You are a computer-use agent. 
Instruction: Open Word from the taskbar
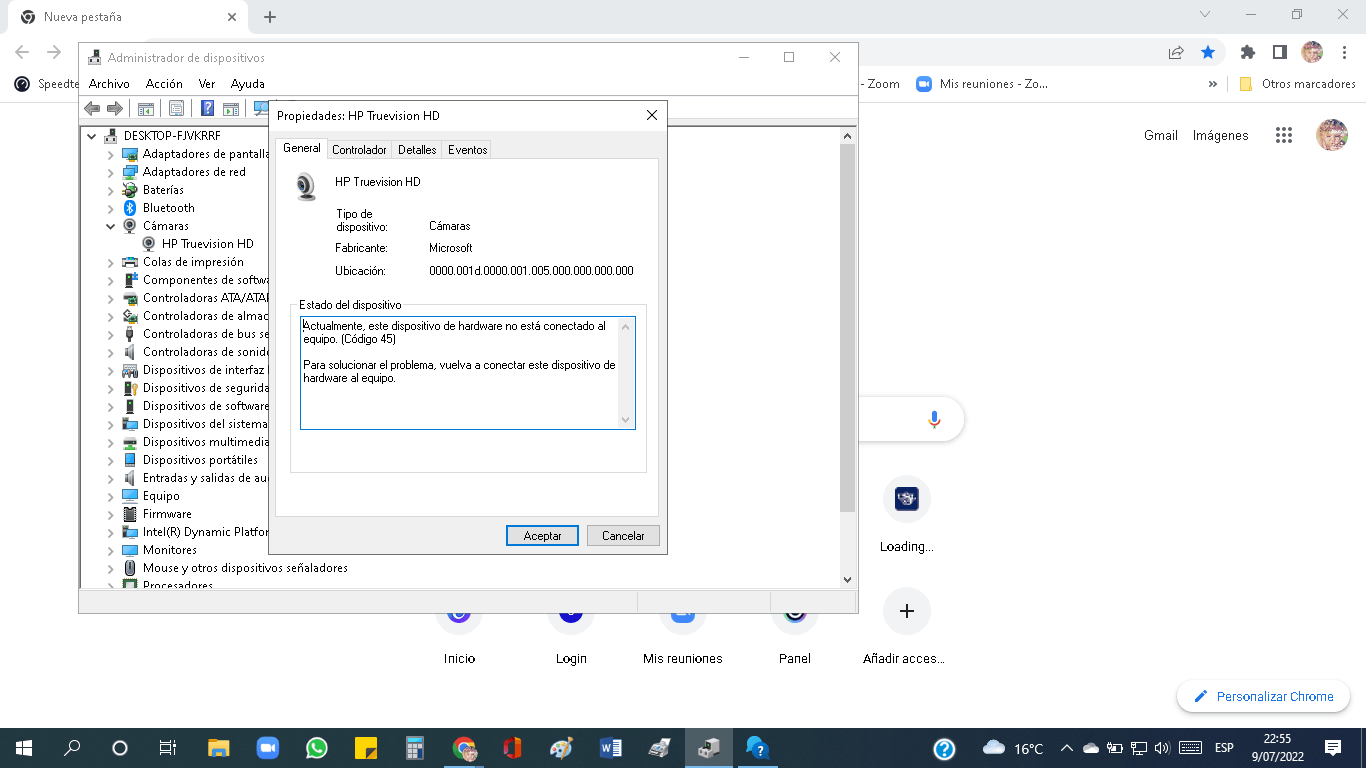click(x=610, y=748)
